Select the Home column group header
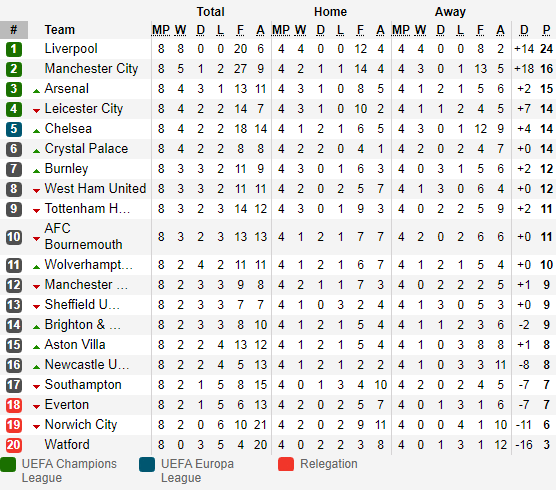 [x=330, y=12]
